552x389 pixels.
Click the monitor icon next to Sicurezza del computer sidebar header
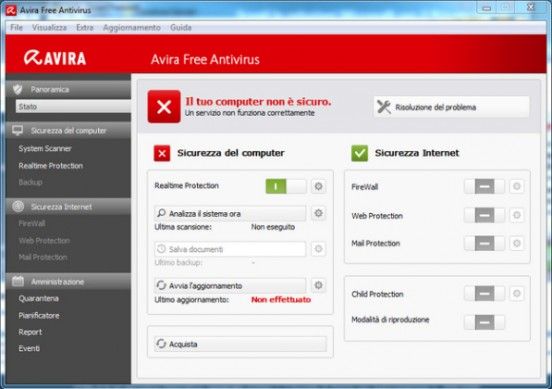pos(18,131)
